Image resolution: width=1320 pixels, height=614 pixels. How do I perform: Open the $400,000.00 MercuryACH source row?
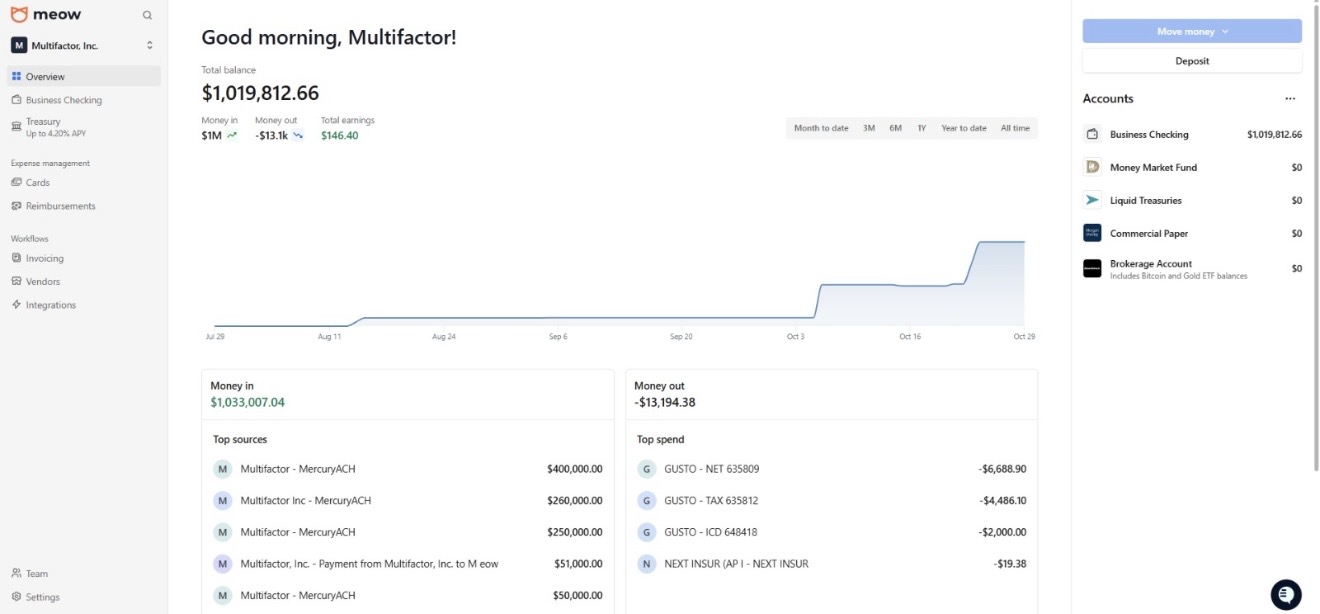408,468
